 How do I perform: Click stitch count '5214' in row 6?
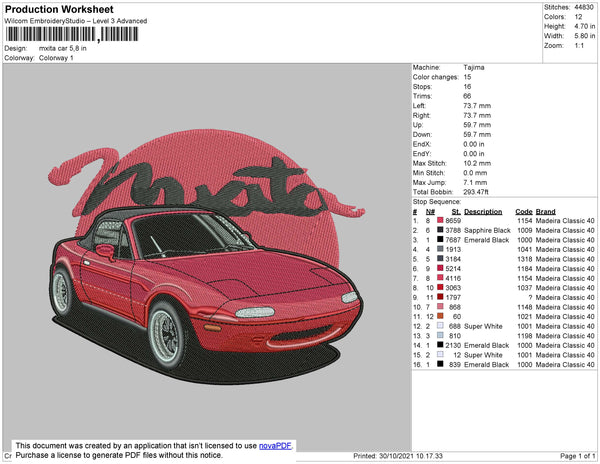click(x=453, y=269)
